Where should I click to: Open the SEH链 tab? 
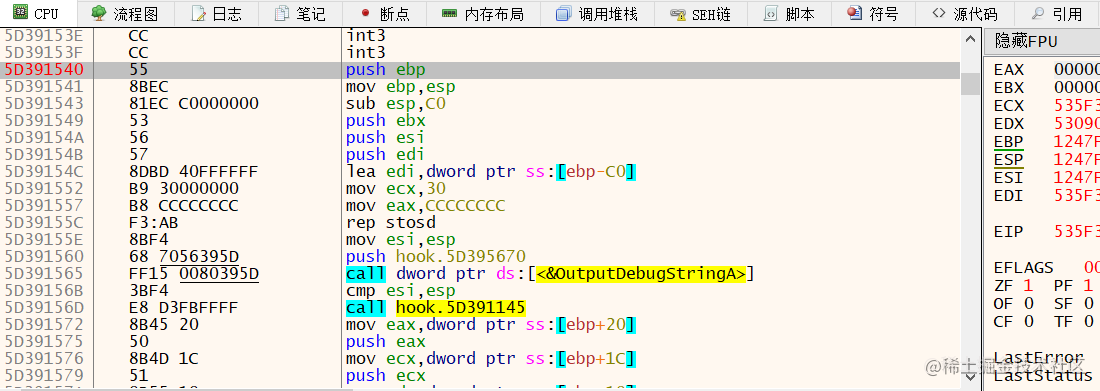click(700, 13)
